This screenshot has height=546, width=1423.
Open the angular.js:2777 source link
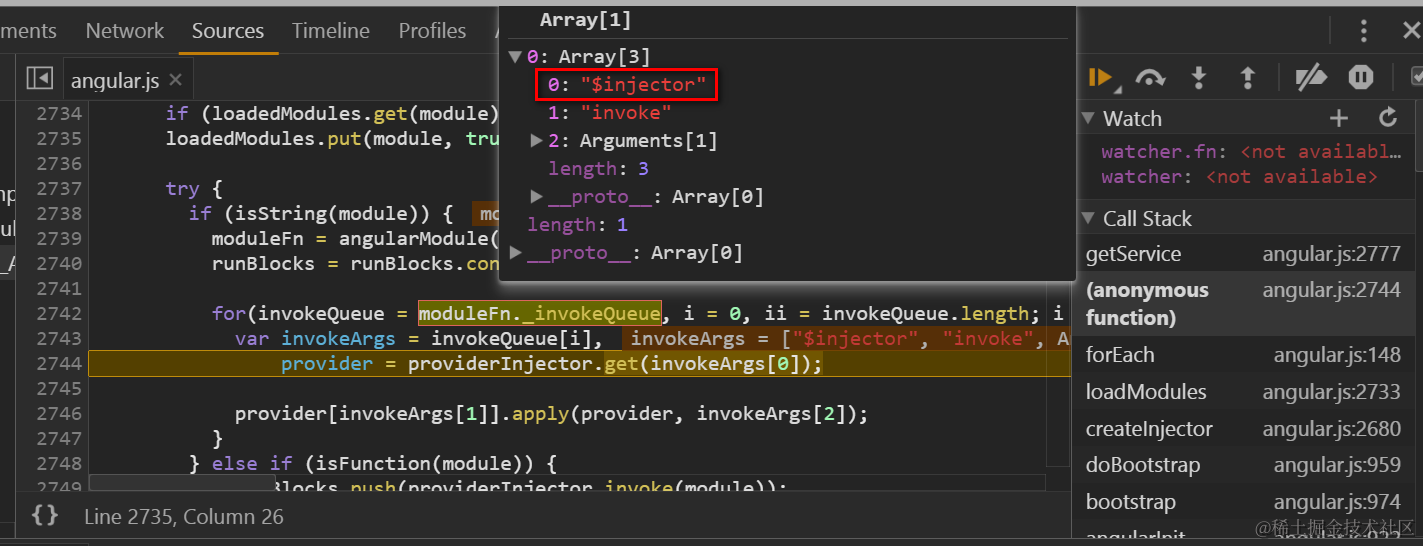(1331, 254)
